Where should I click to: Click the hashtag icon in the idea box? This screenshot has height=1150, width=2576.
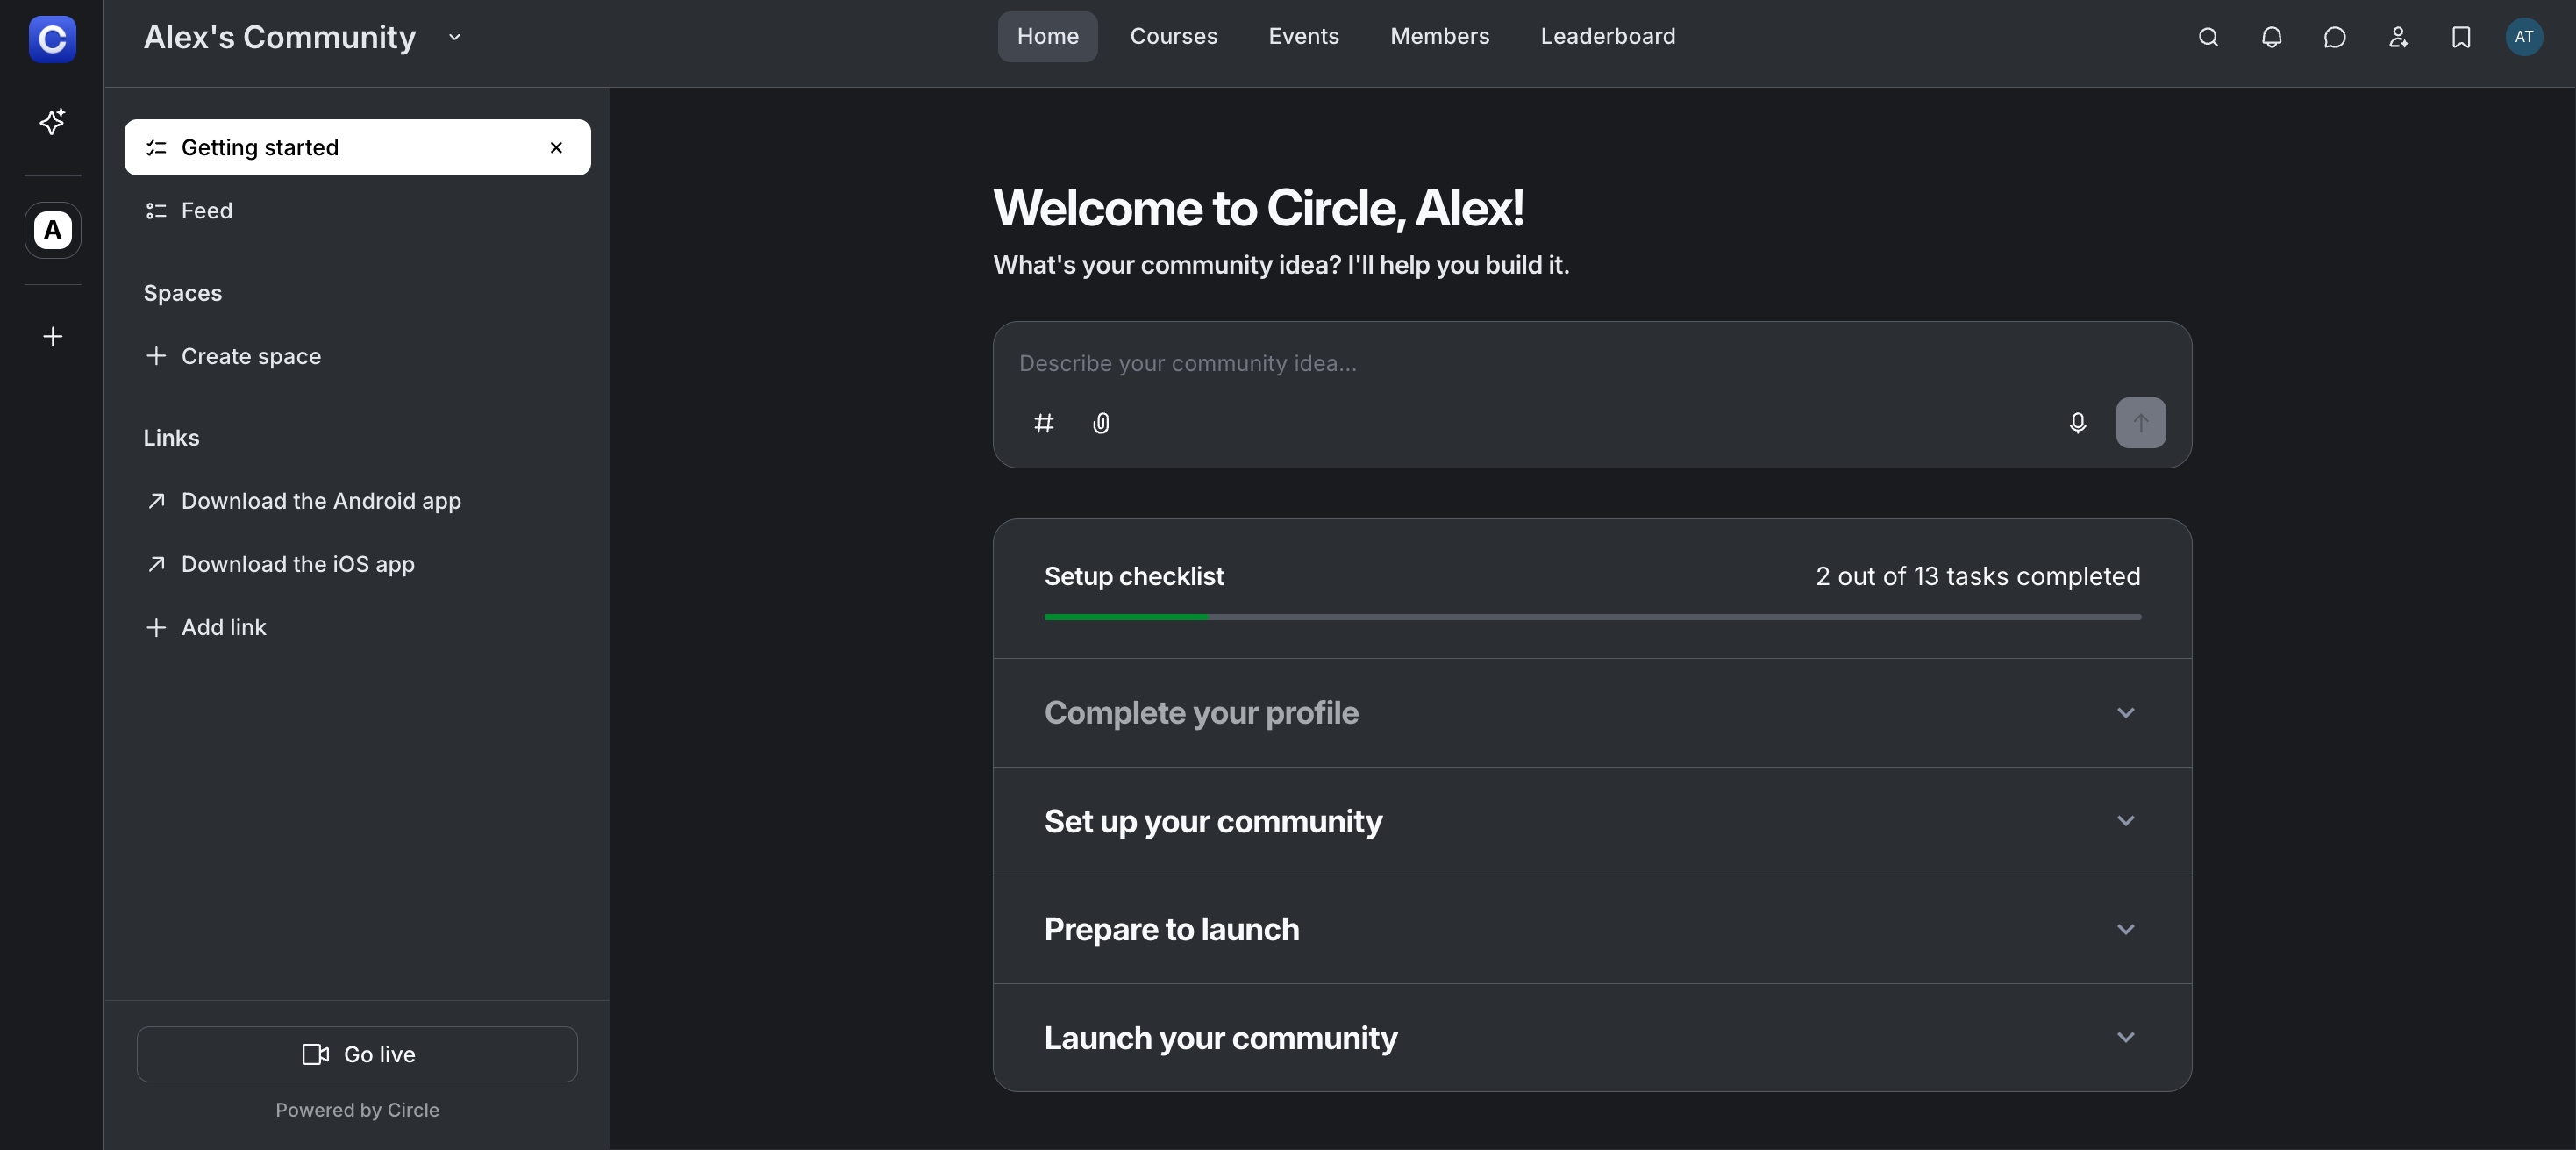coord(1043,423)
